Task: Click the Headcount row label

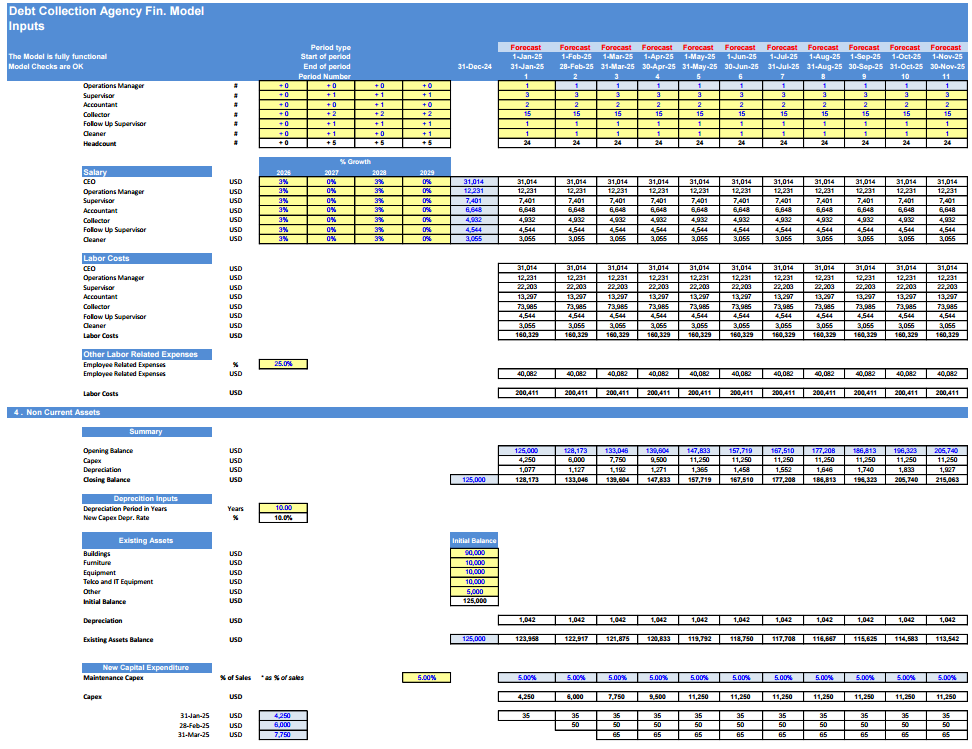Action: 100,142
